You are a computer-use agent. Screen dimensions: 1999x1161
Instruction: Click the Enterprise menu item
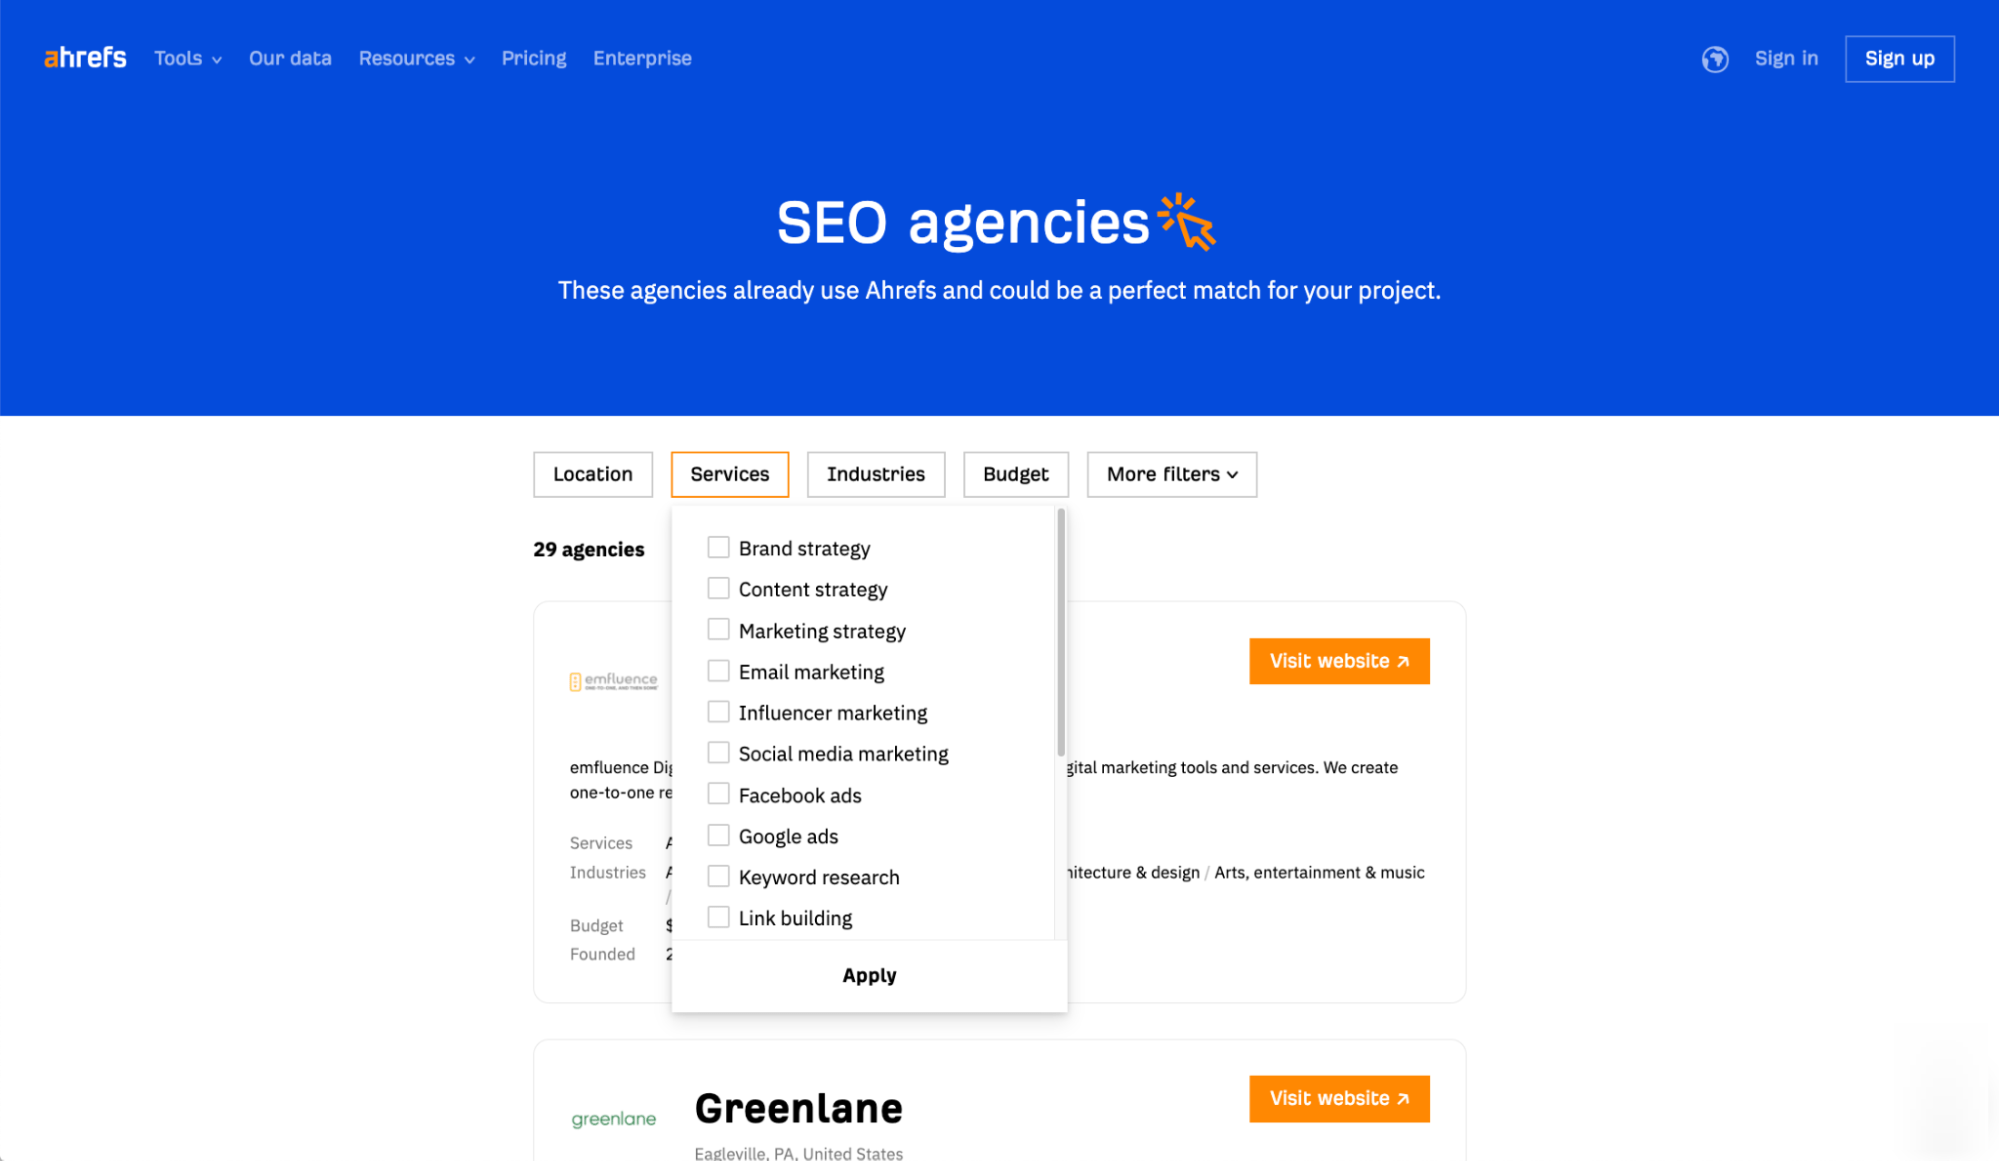640,58
